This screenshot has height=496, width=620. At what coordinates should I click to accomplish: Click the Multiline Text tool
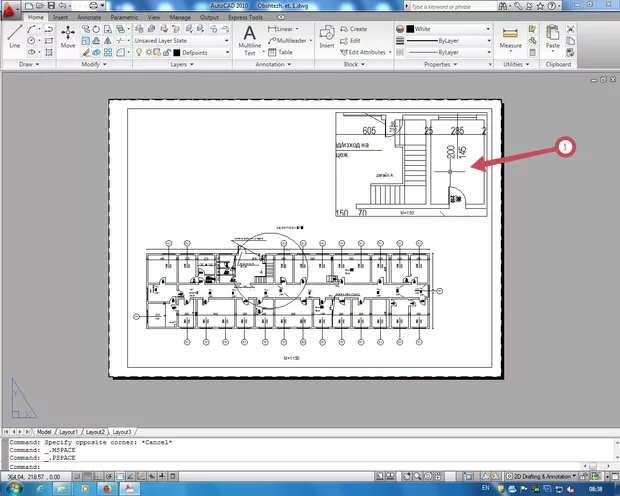[249, 39]
